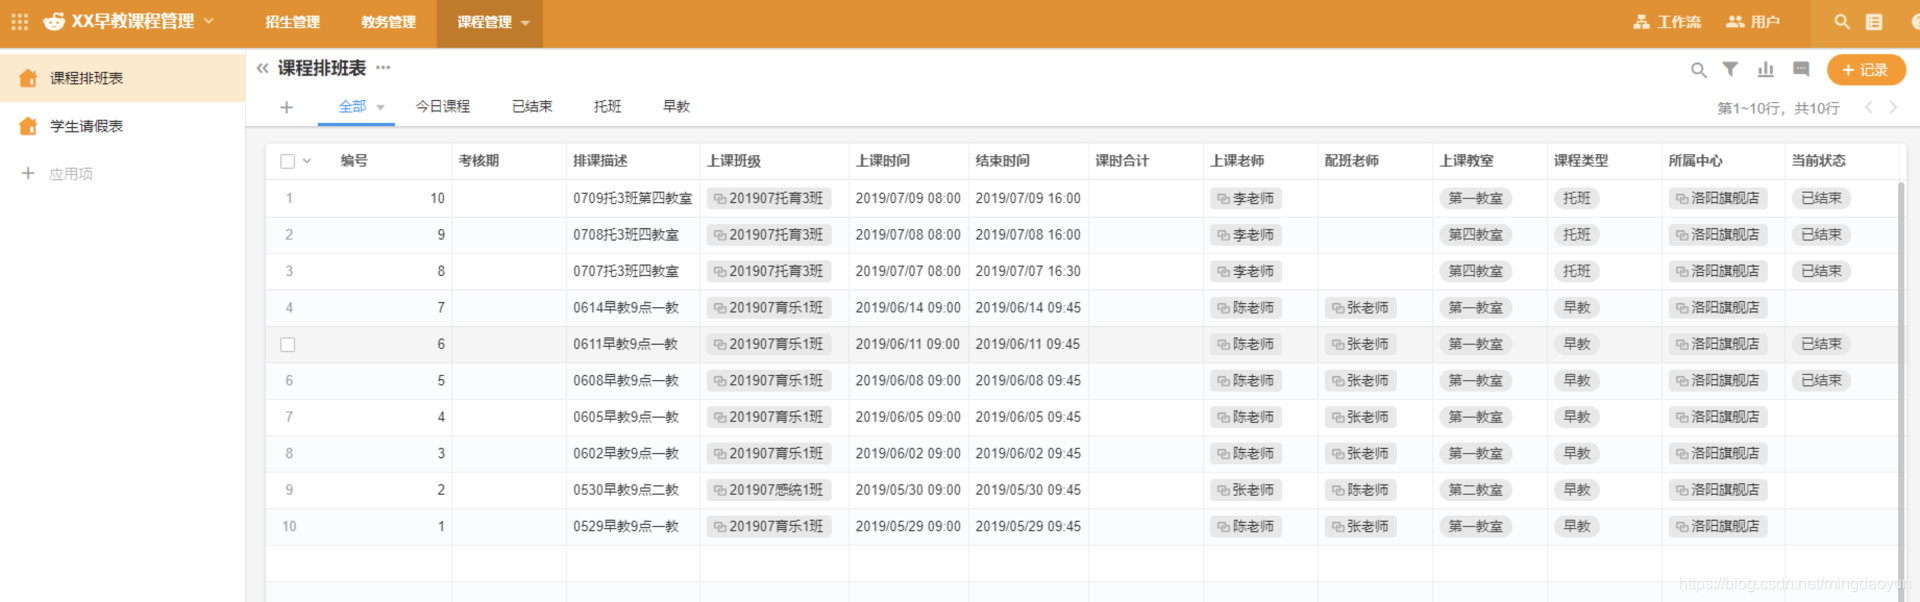This screenshot has width=1920, height=602.
Task: Open the app grid launcher icon
Action: 19,21
